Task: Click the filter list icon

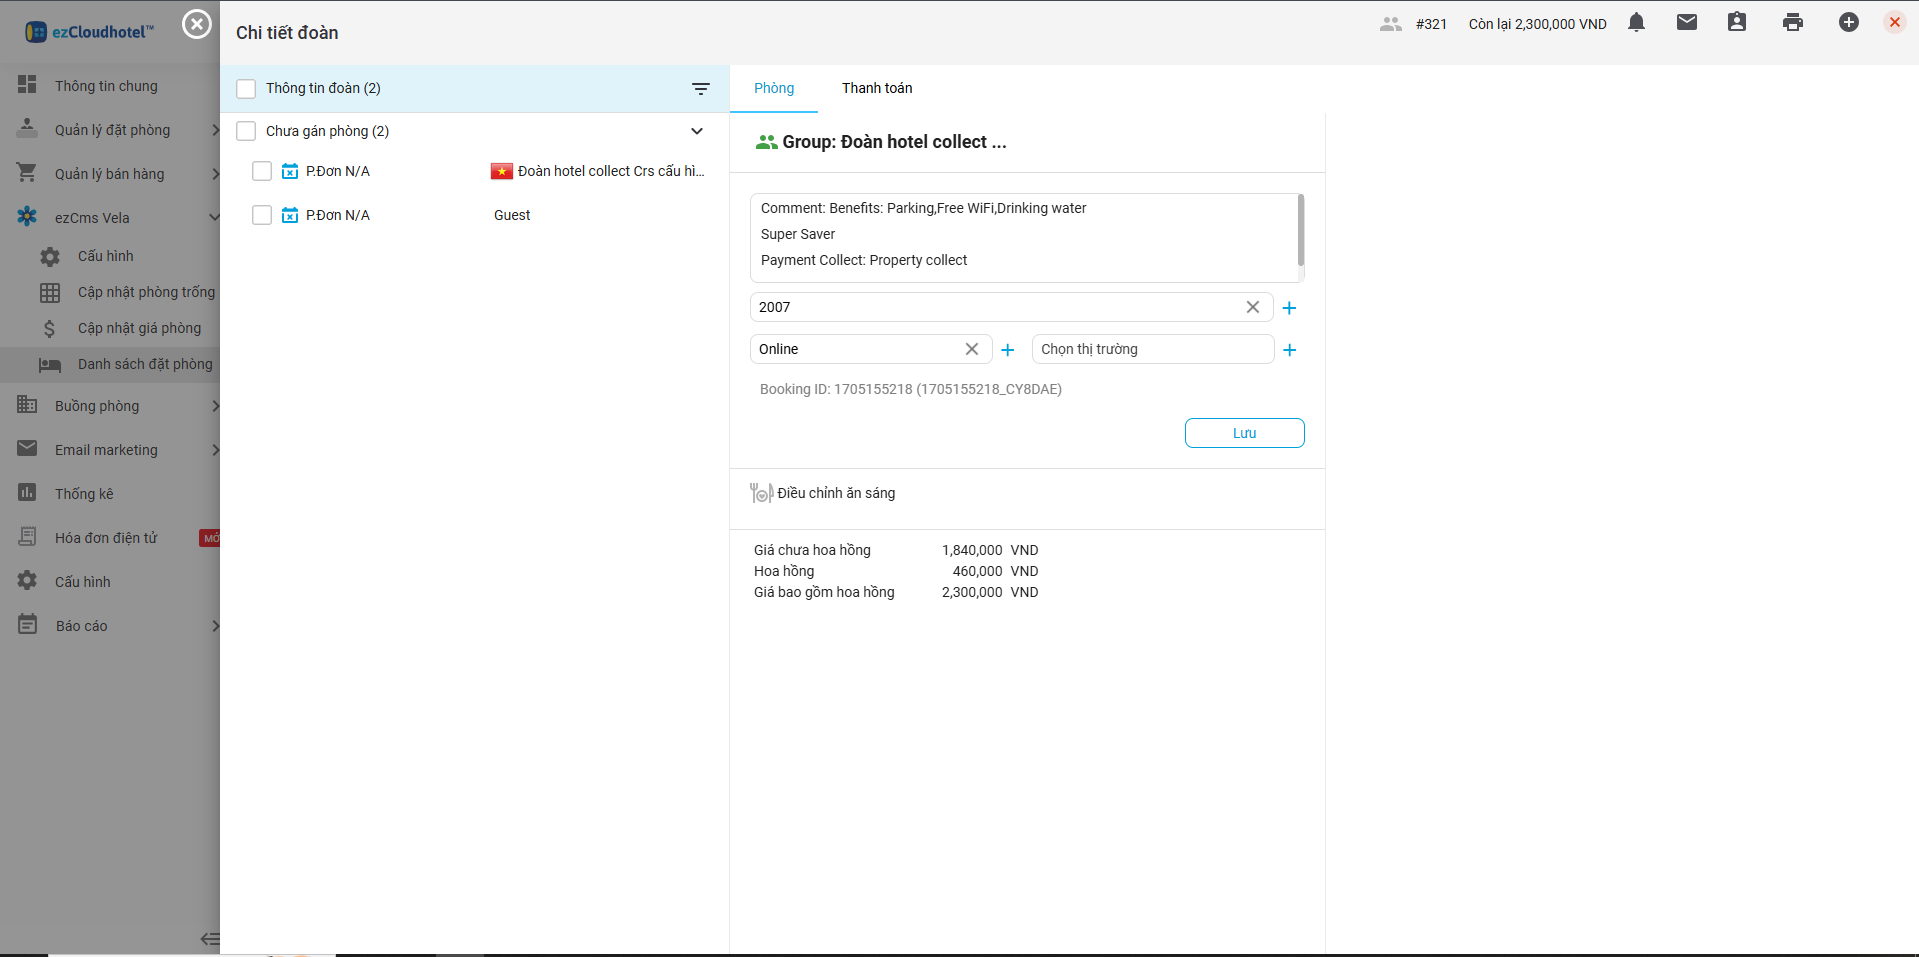Action: pos(701,89)
